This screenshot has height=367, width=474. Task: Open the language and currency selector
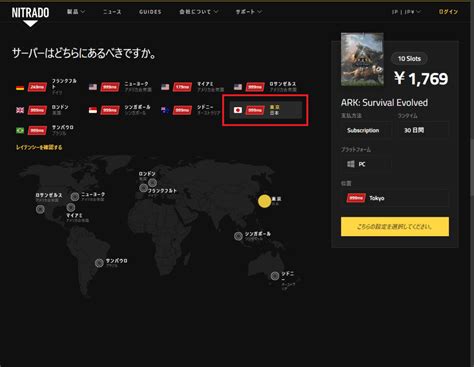pos(406,12)
